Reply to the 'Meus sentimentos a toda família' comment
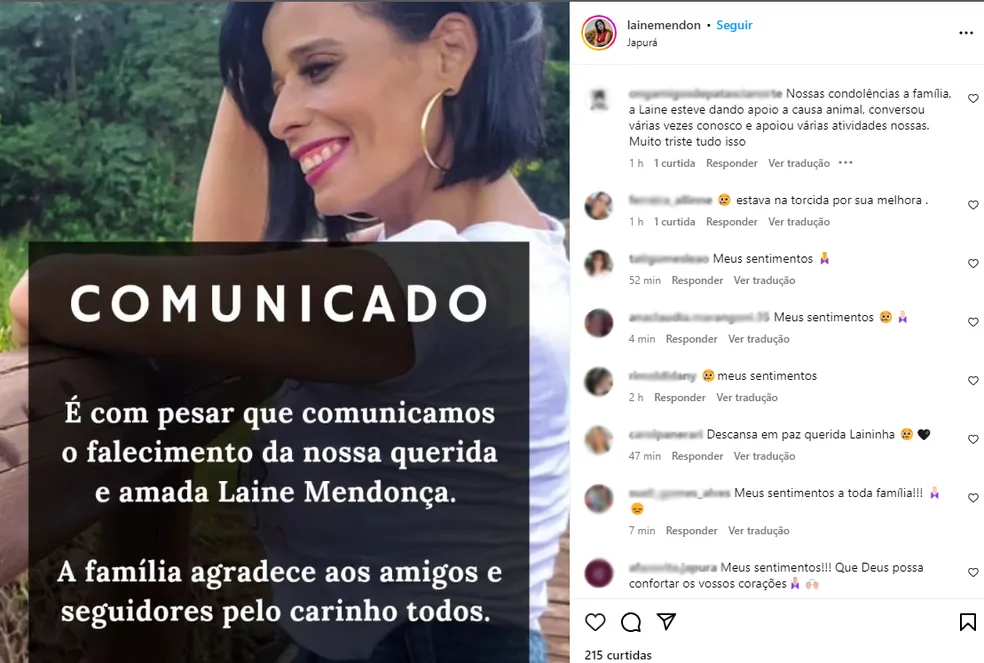984x663 pixels. tap(691, 531)
